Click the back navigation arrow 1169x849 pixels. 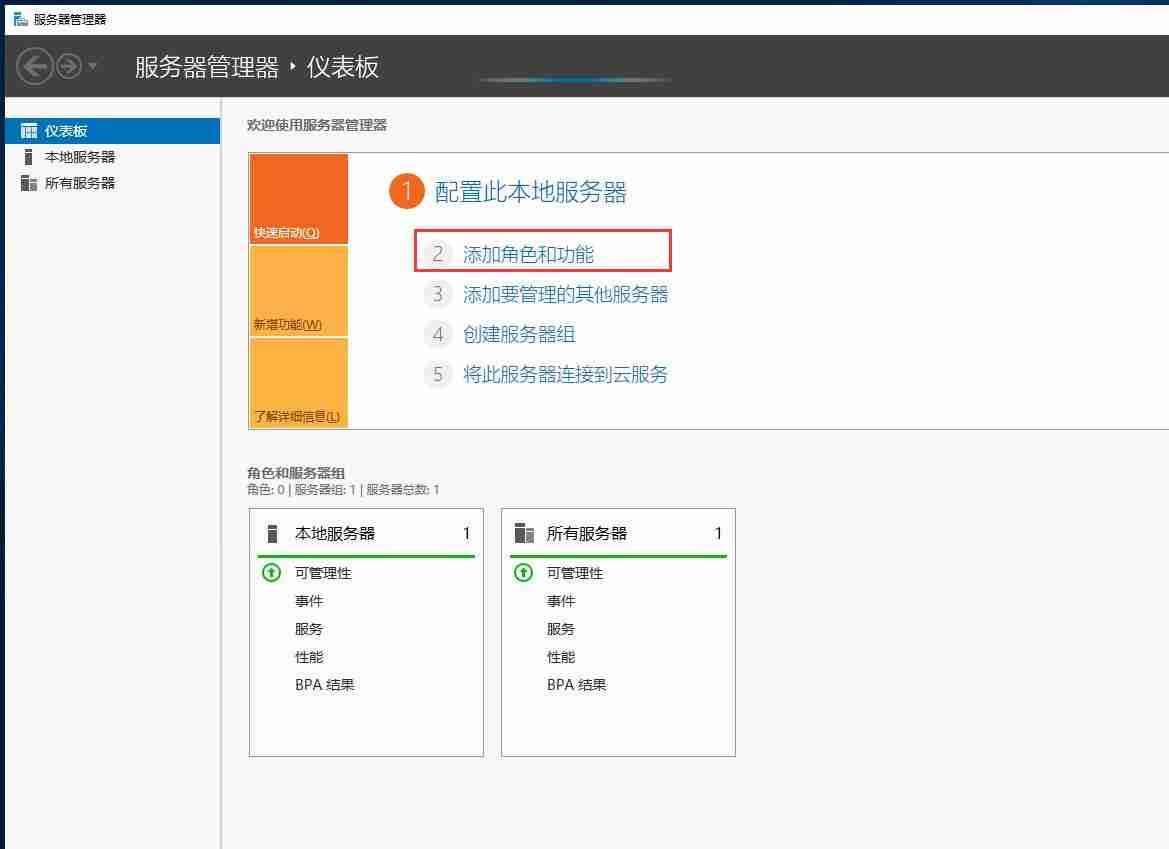(34, 66)
